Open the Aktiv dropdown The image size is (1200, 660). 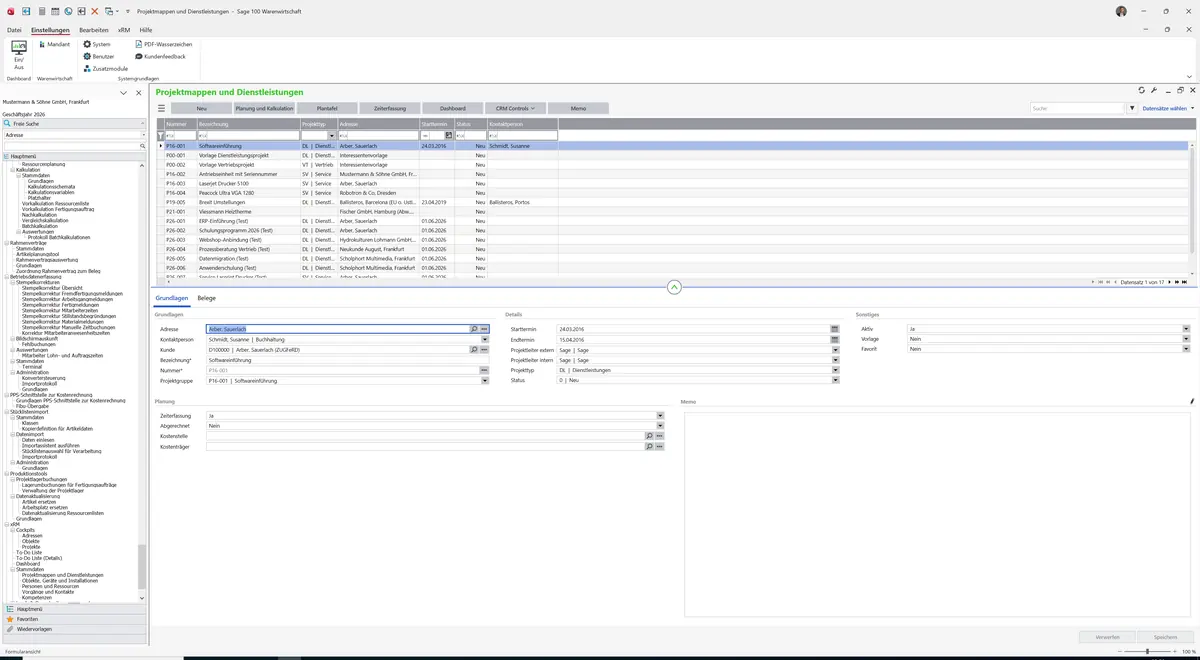tap(1186, 329)
